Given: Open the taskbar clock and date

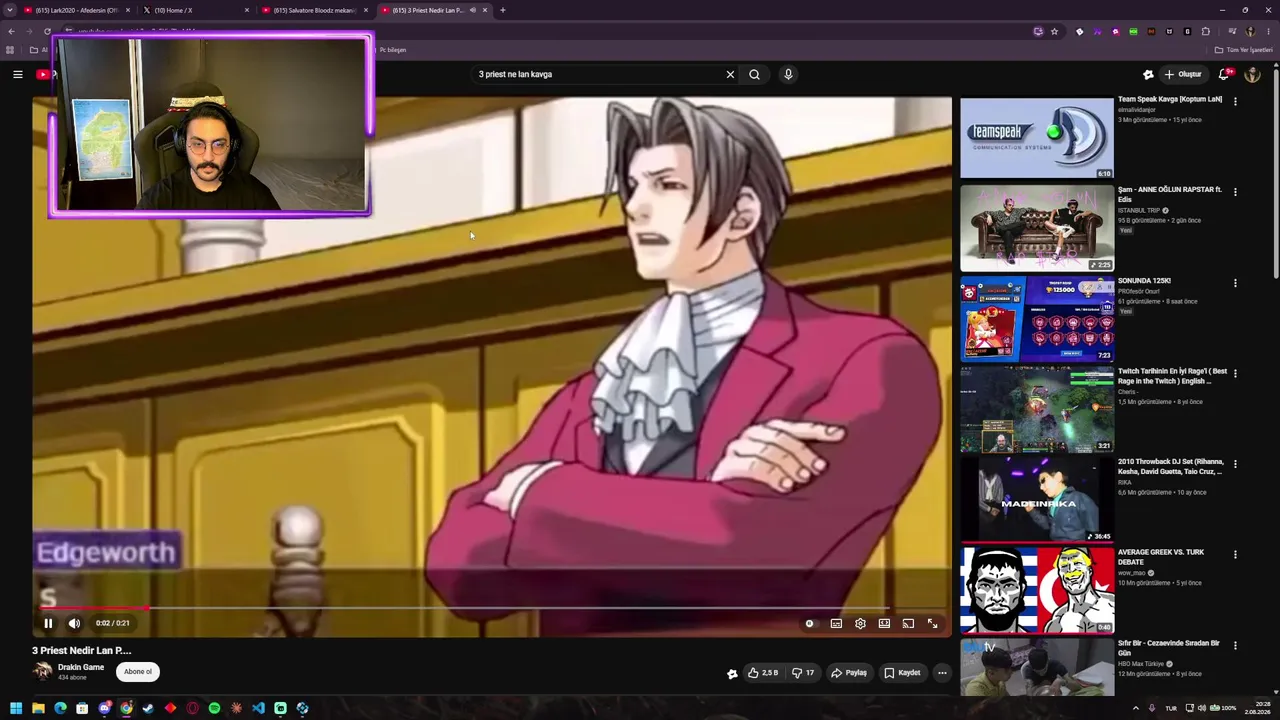Looking at the screenshot, I should 1258,708.
